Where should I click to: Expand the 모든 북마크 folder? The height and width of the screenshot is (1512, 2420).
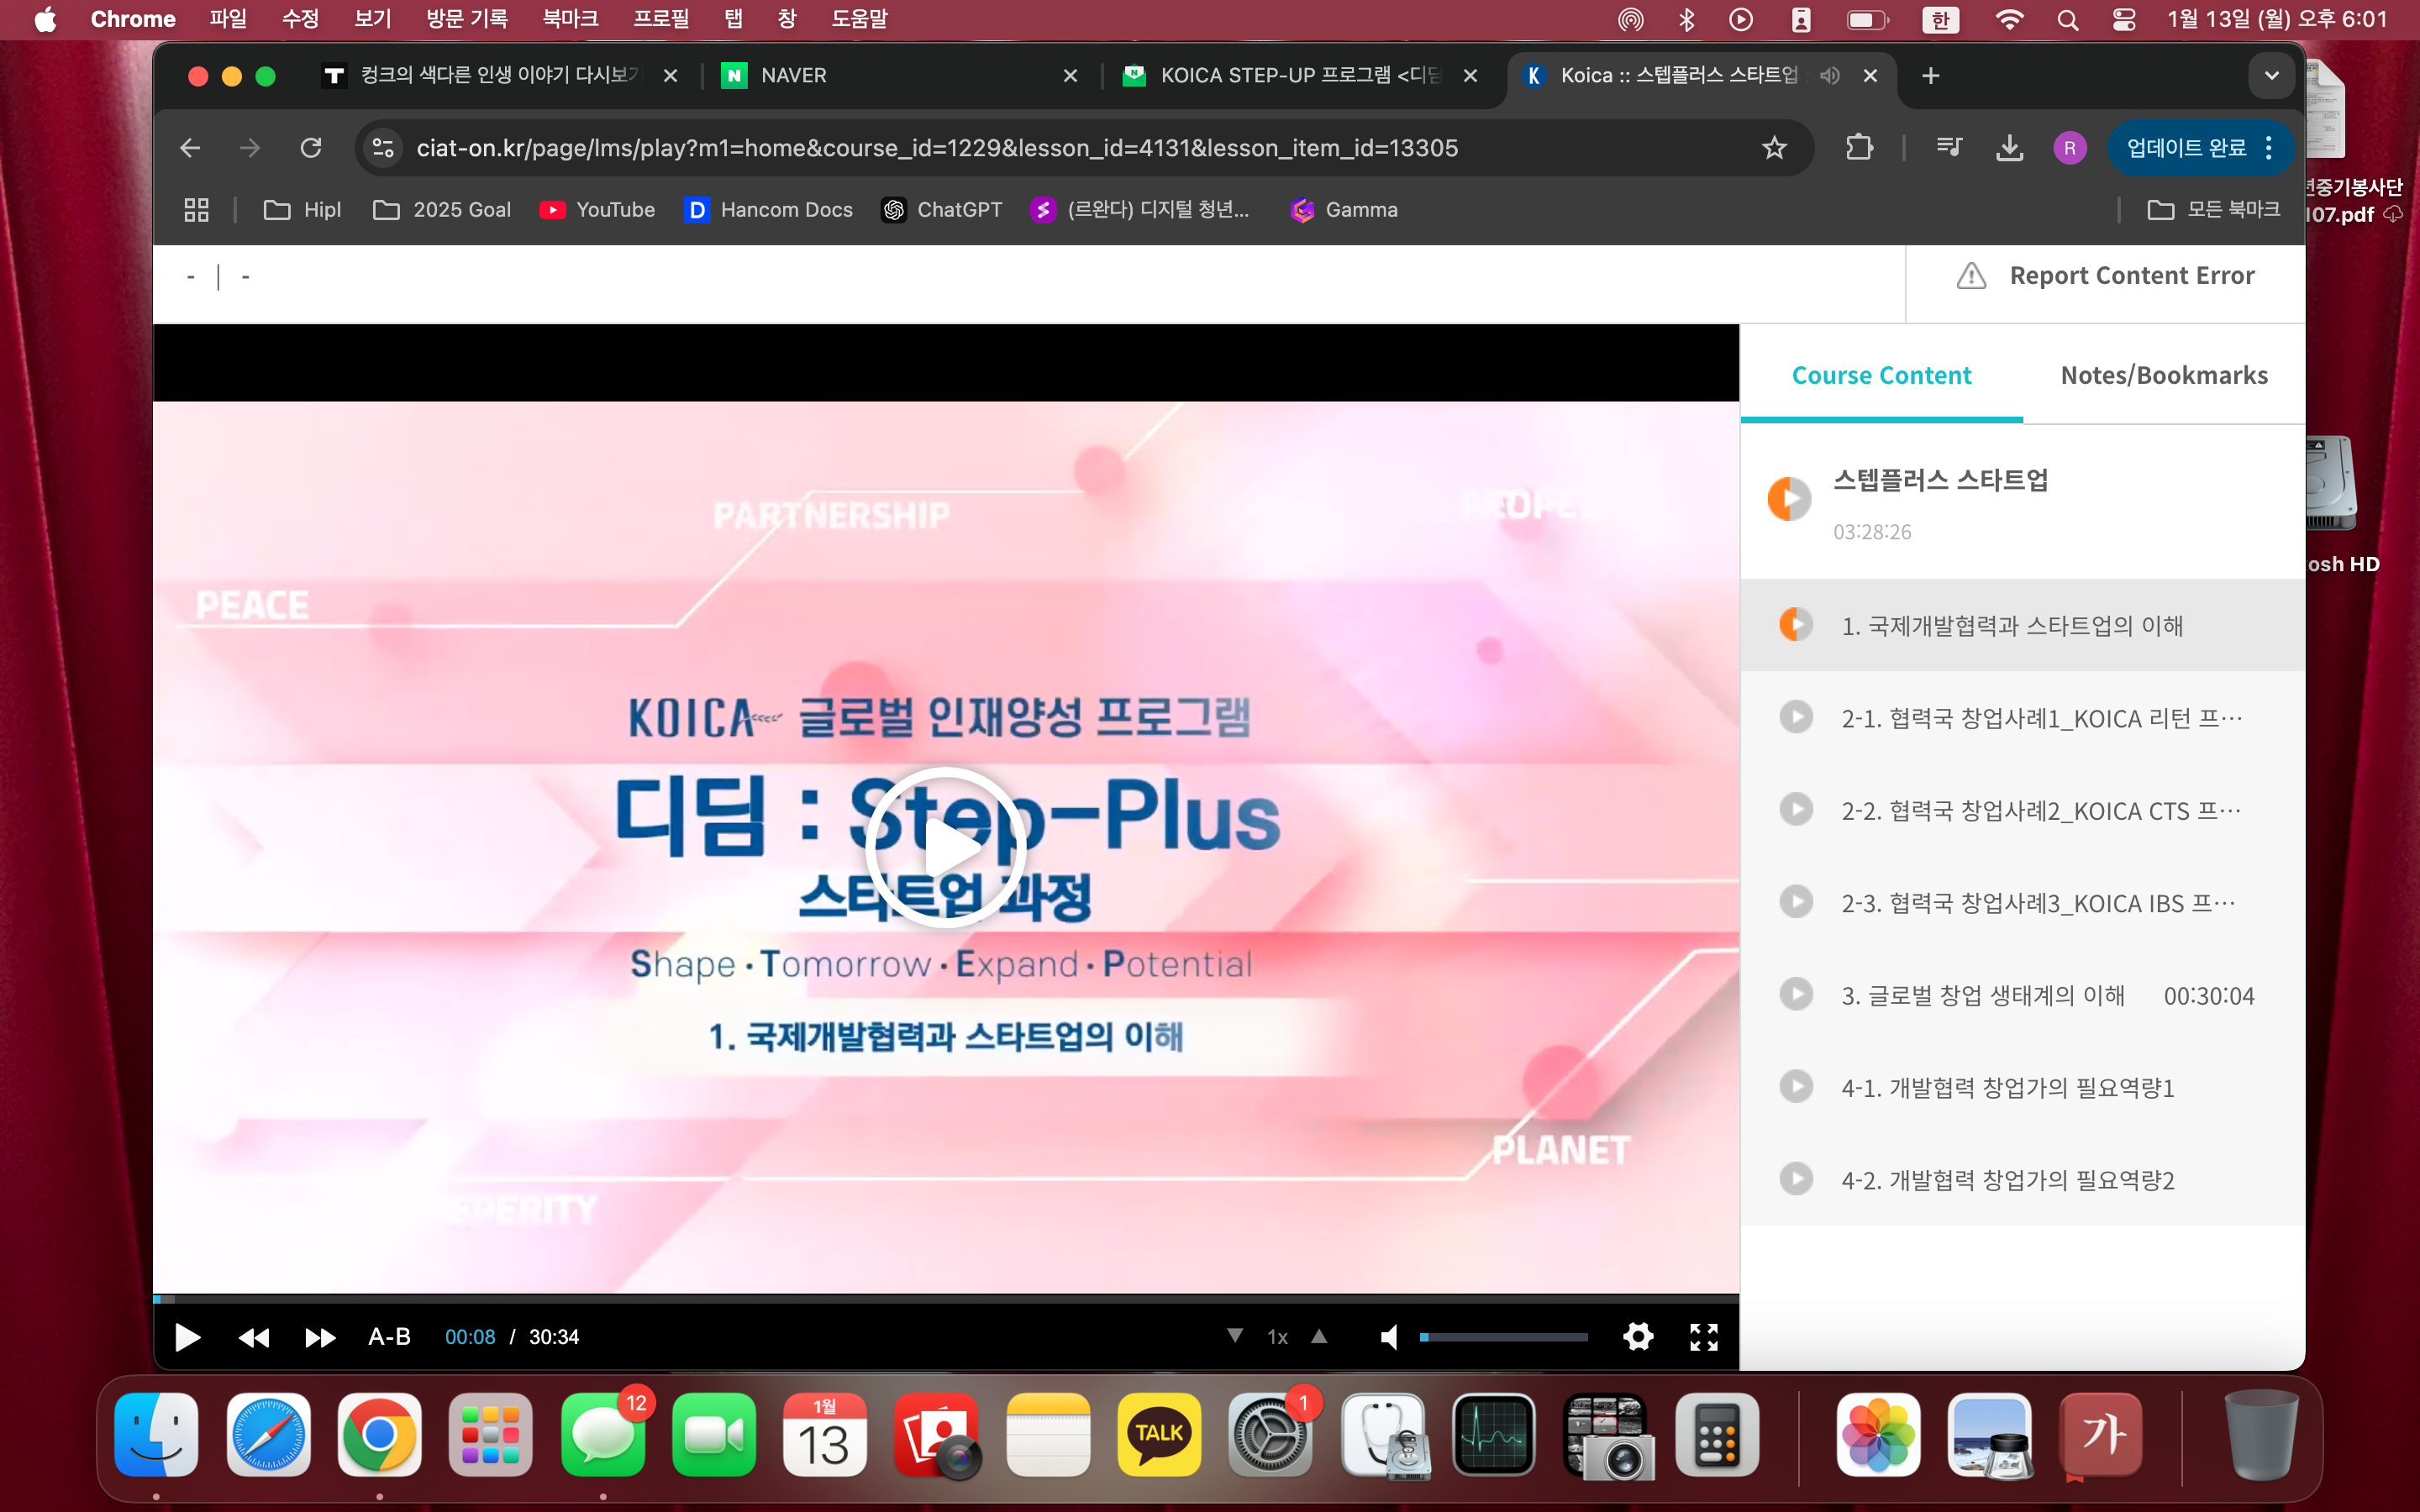(x=2214, y=210)
